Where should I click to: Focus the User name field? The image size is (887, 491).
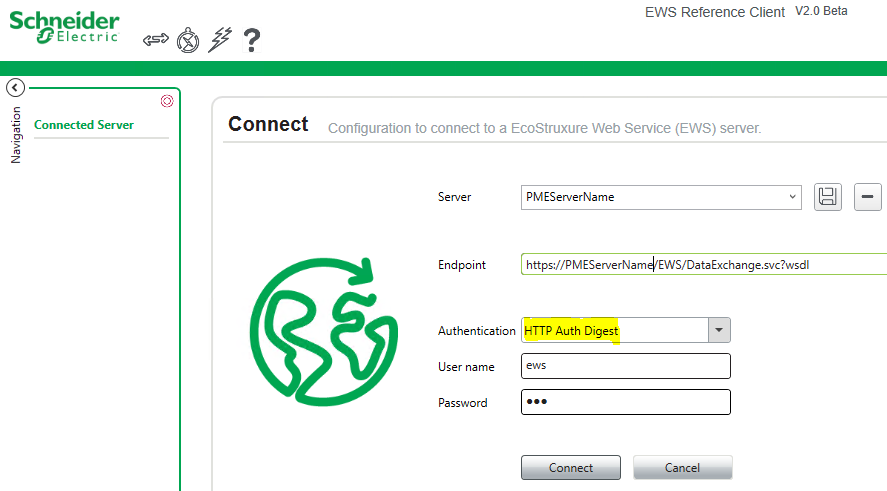coord(626,366)
